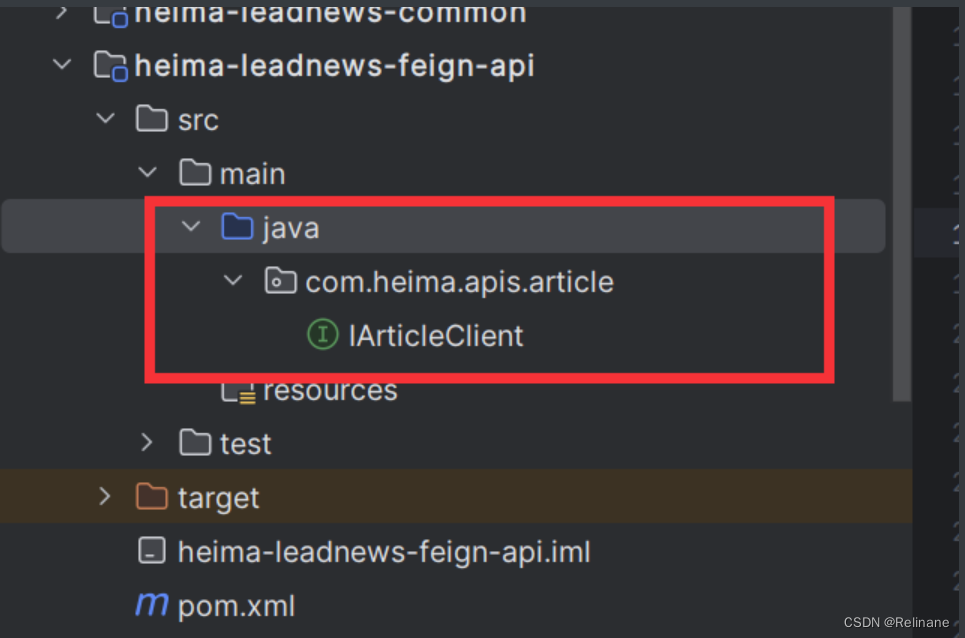Screen dimensions: 965x638
Task: Click the CSDN @Relinane watermark text
Action: (899, 622)
